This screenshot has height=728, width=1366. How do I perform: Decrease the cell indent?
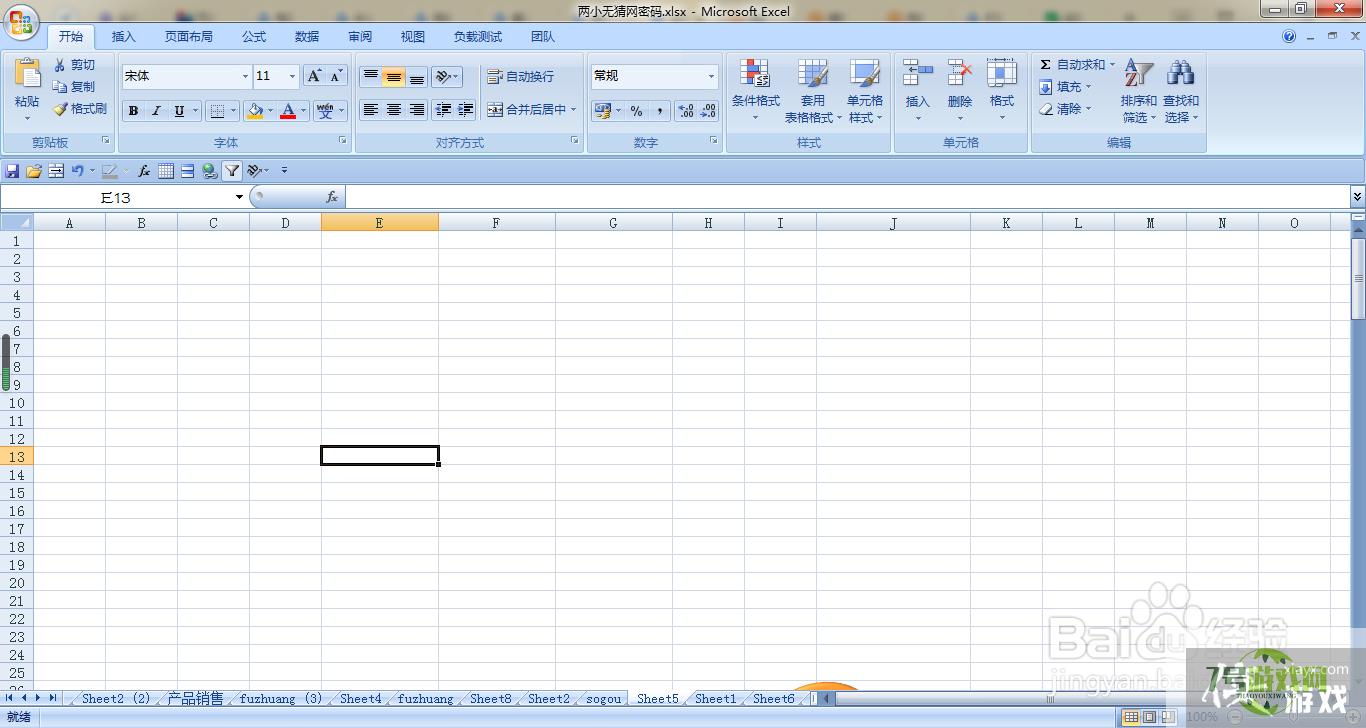(443, 110)
